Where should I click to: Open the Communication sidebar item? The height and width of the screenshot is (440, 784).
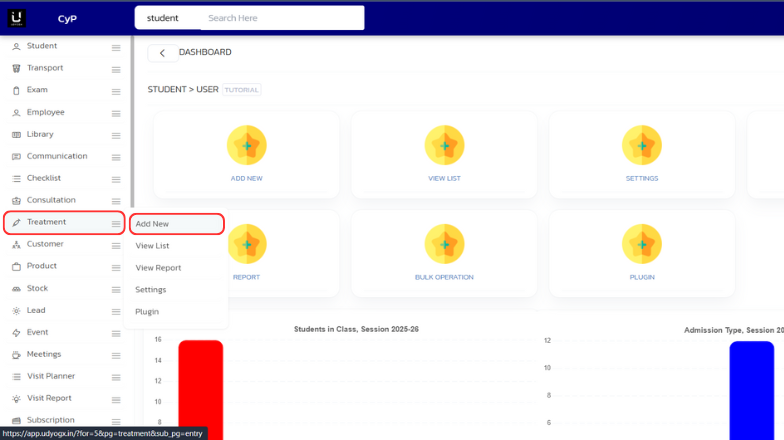pyautogui.click(x=57, y=156)
